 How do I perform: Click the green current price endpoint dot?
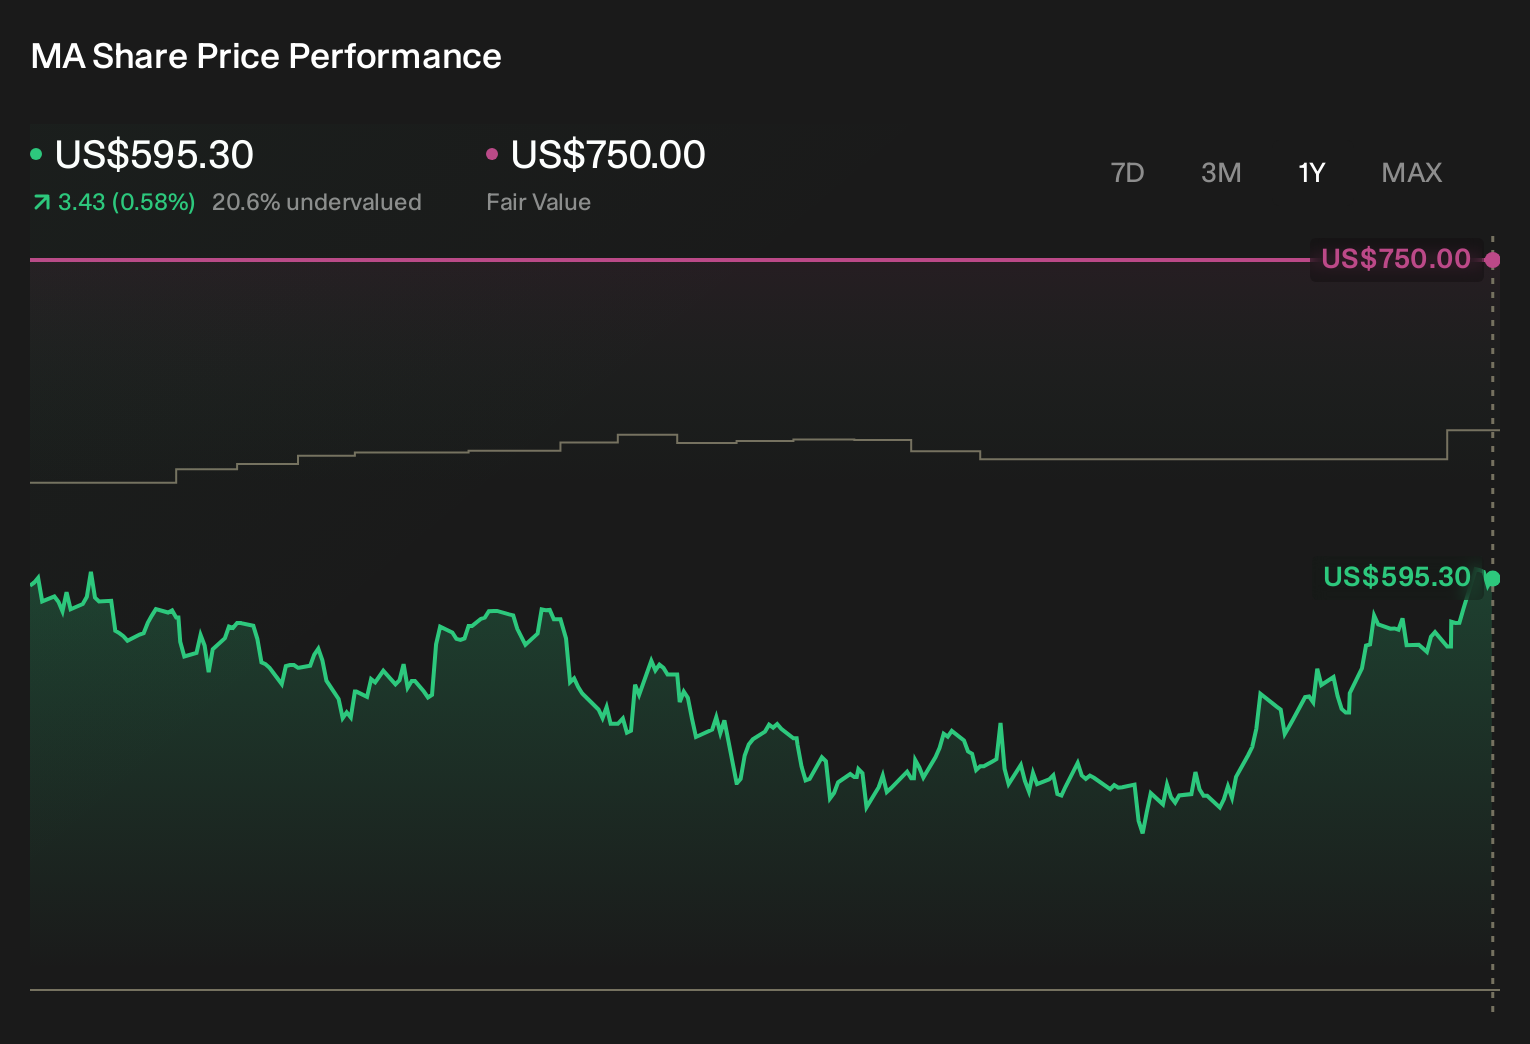pos(1492,578)
